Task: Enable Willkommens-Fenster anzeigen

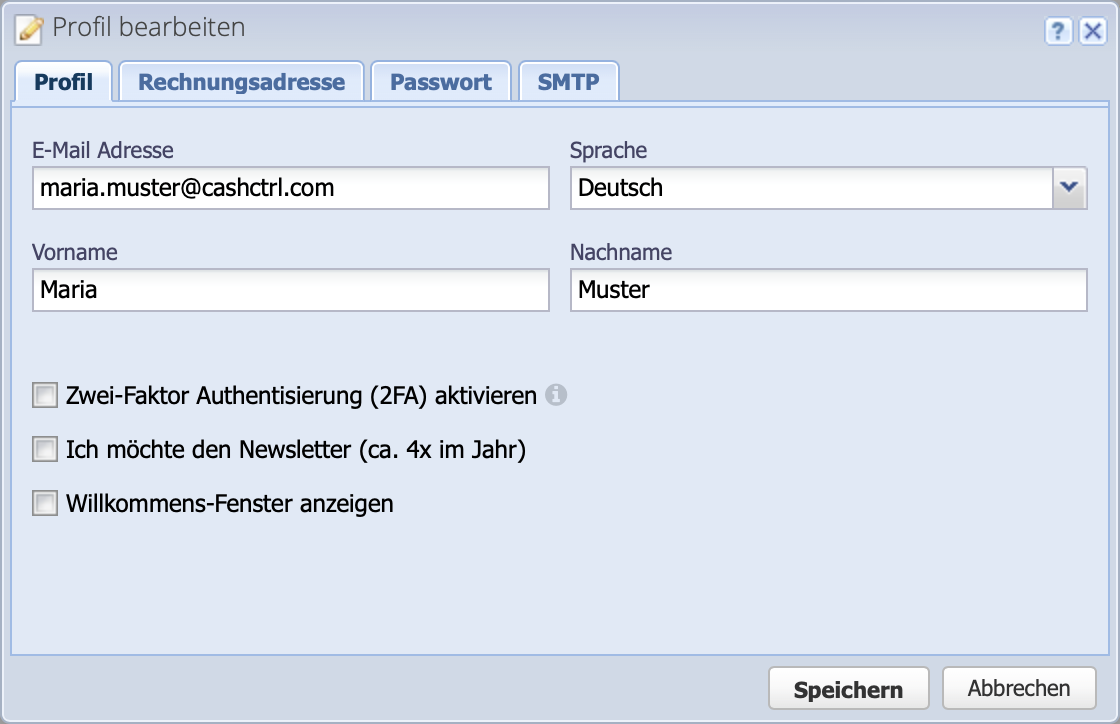Action: pos(43,503)
